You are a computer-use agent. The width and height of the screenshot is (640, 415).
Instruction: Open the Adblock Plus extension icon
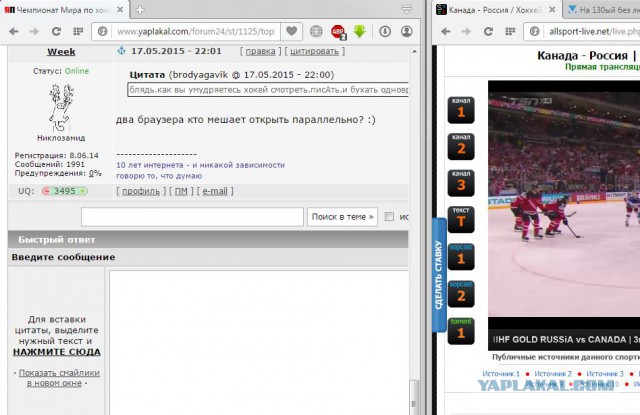tap(338, 32)
